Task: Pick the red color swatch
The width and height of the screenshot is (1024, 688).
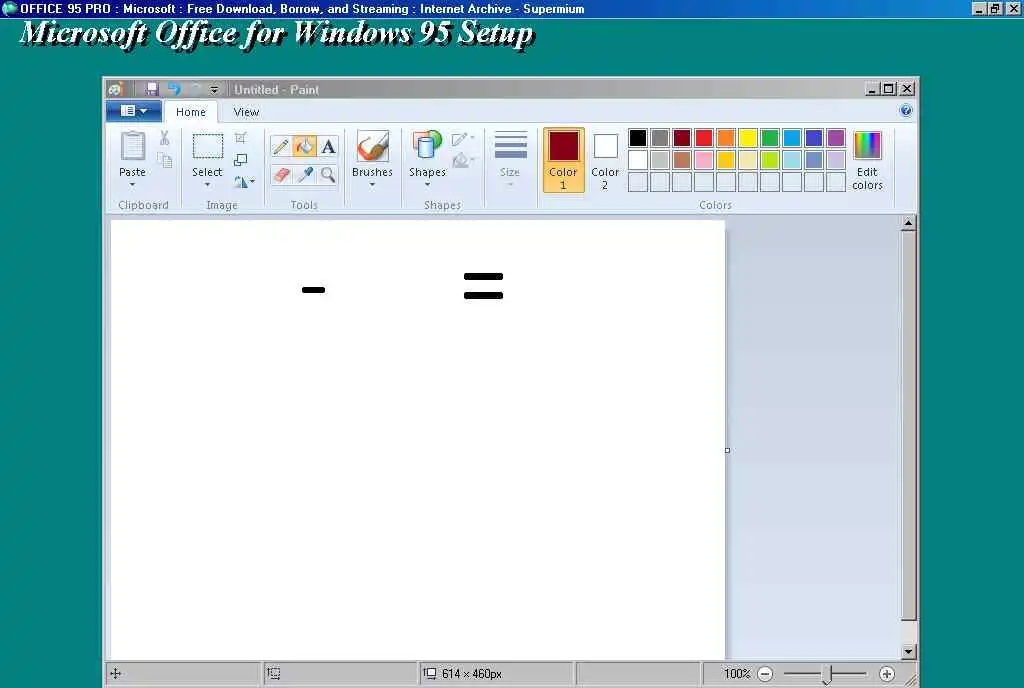Action: 704,138
